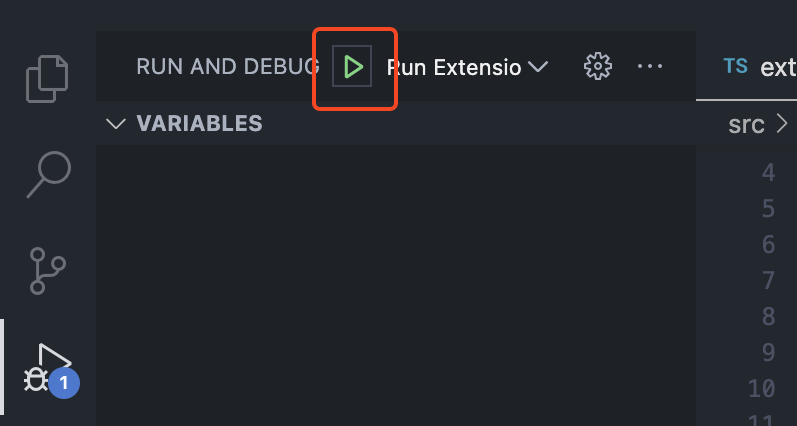
Task: Select line number 4 in editor gutter
Action: pyautogui.click(x=769, y=173)
